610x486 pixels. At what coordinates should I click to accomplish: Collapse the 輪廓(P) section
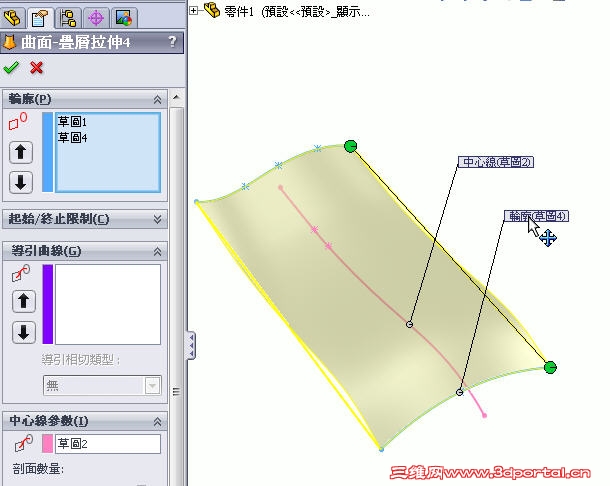(x=157, y=99)
